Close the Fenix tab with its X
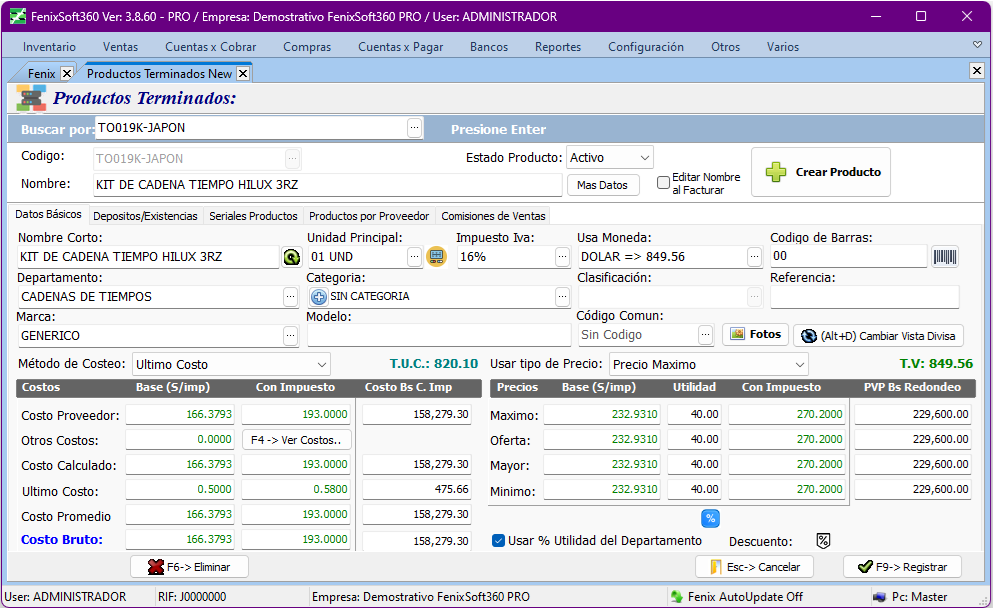The height and width of the screenshot is (608, 993). tap(66, 73)
